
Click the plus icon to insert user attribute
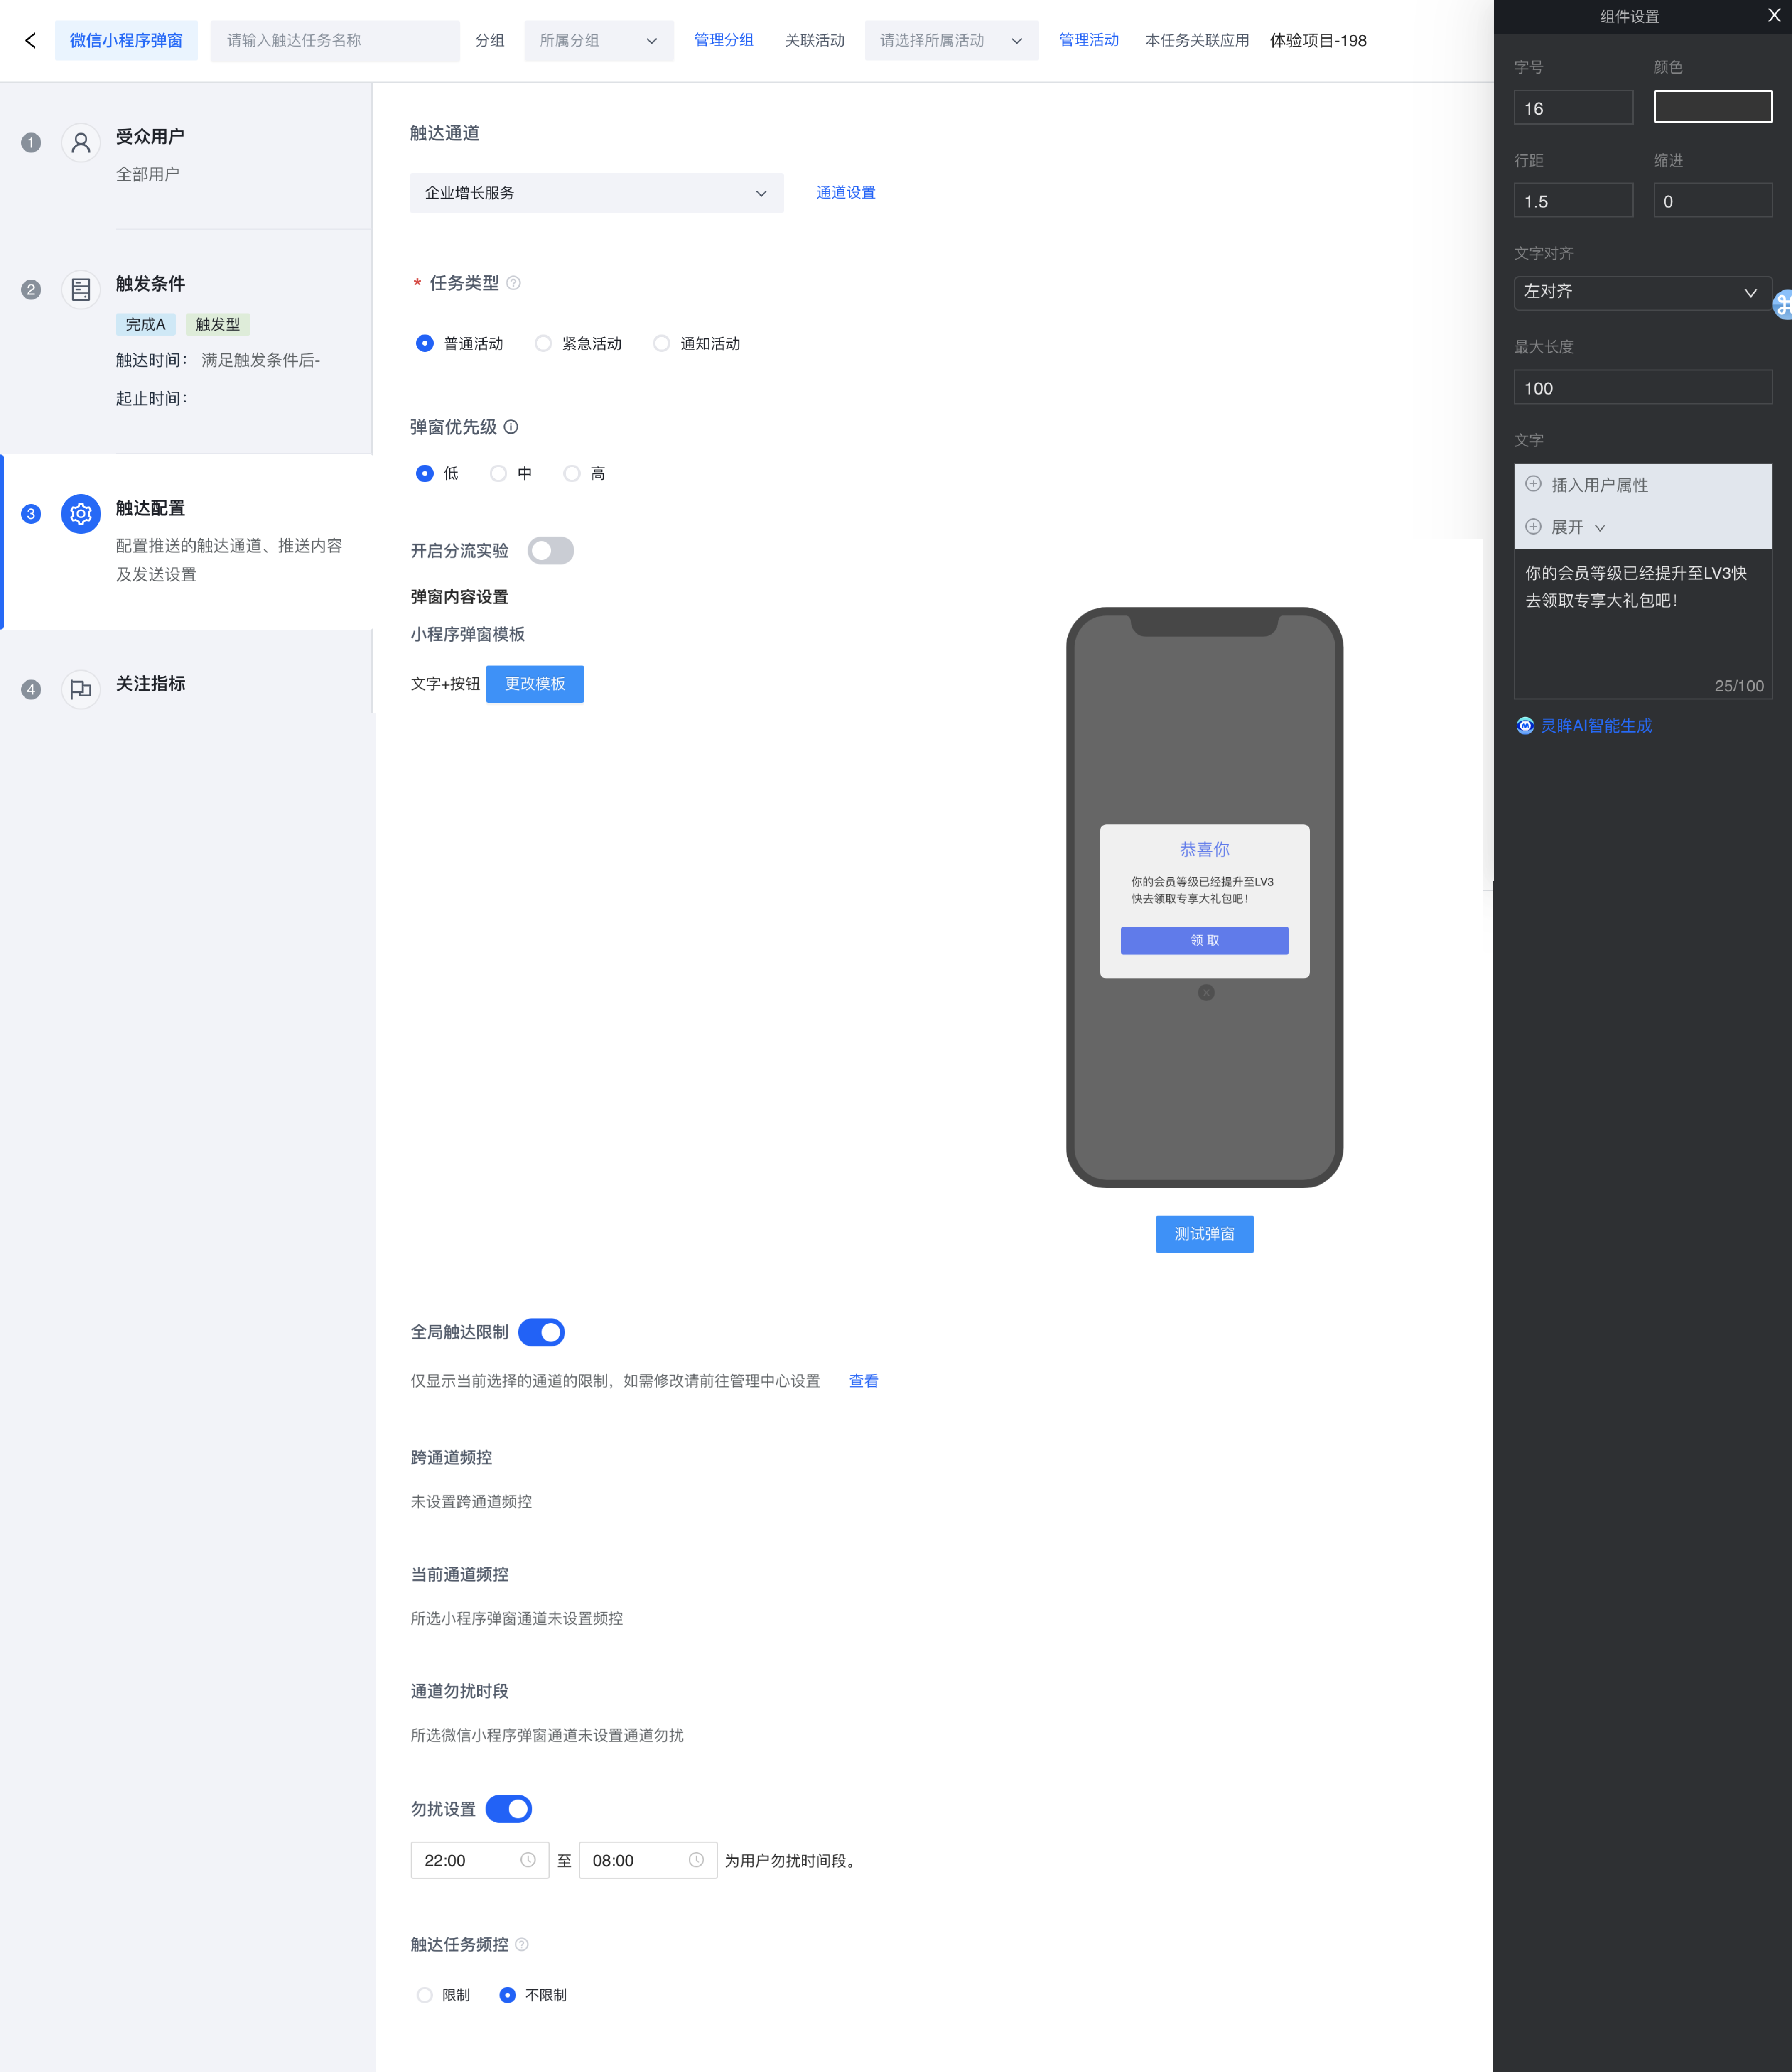(1533, 484)
